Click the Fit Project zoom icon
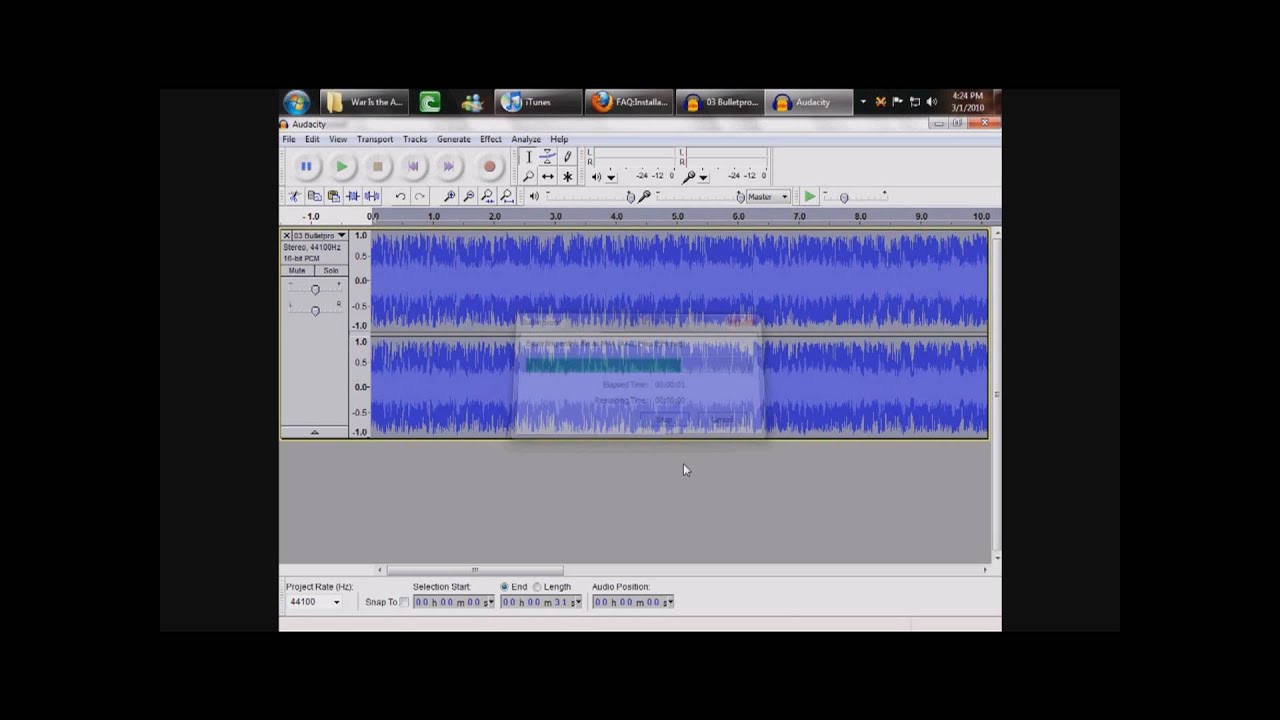The image size is (1280, 720). pos(507,197)
